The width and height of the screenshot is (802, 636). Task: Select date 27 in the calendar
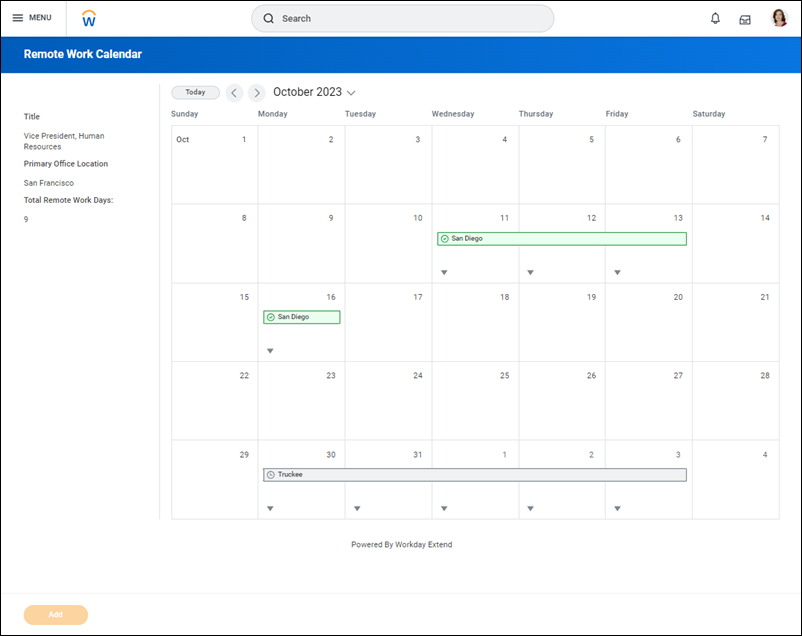(x=649, y=401)
